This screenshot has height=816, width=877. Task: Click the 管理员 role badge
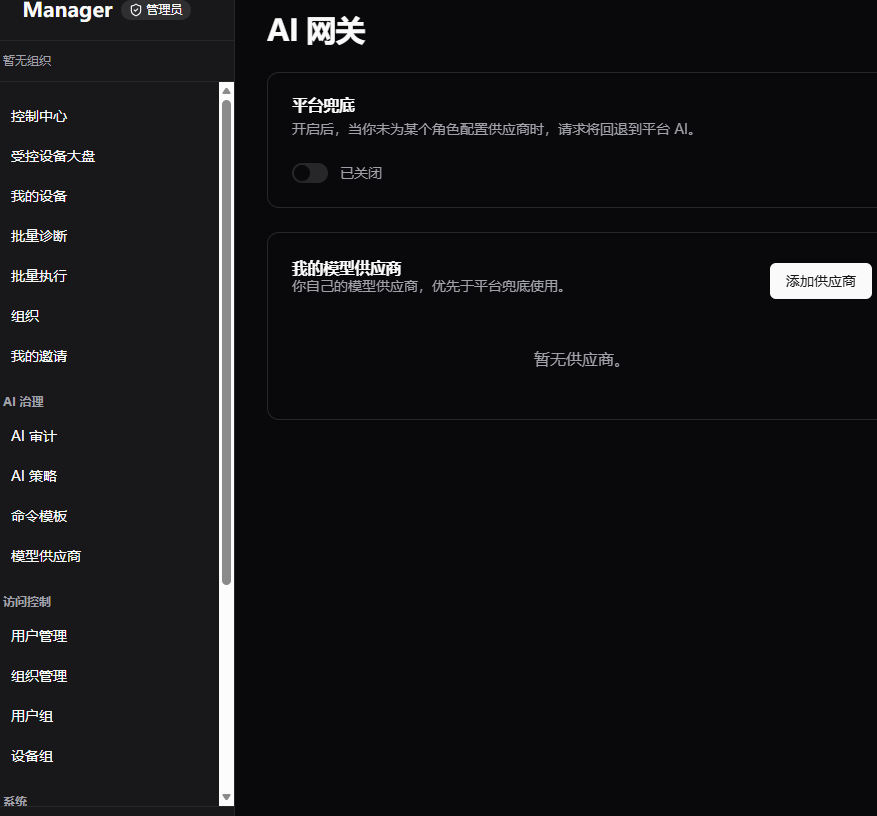[x=156, y=10]
